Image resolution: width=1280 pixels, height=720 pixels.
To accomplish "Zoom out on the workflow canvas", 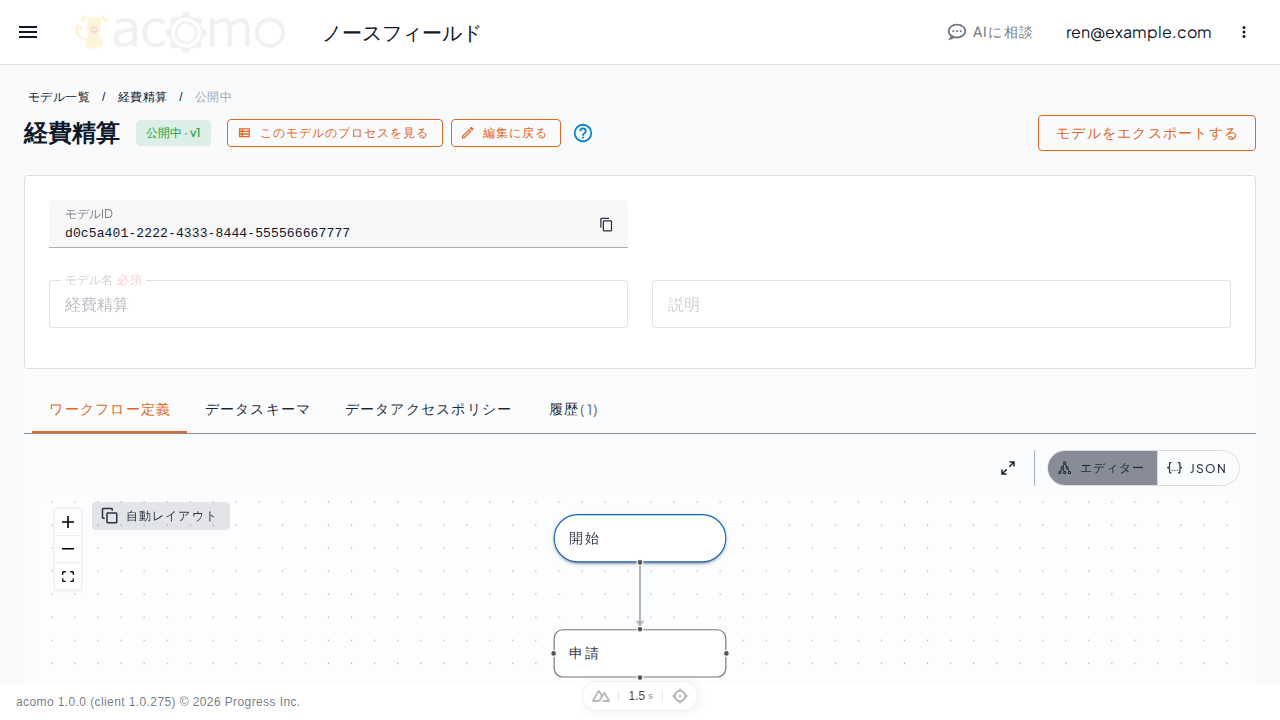I will point(68,549).
